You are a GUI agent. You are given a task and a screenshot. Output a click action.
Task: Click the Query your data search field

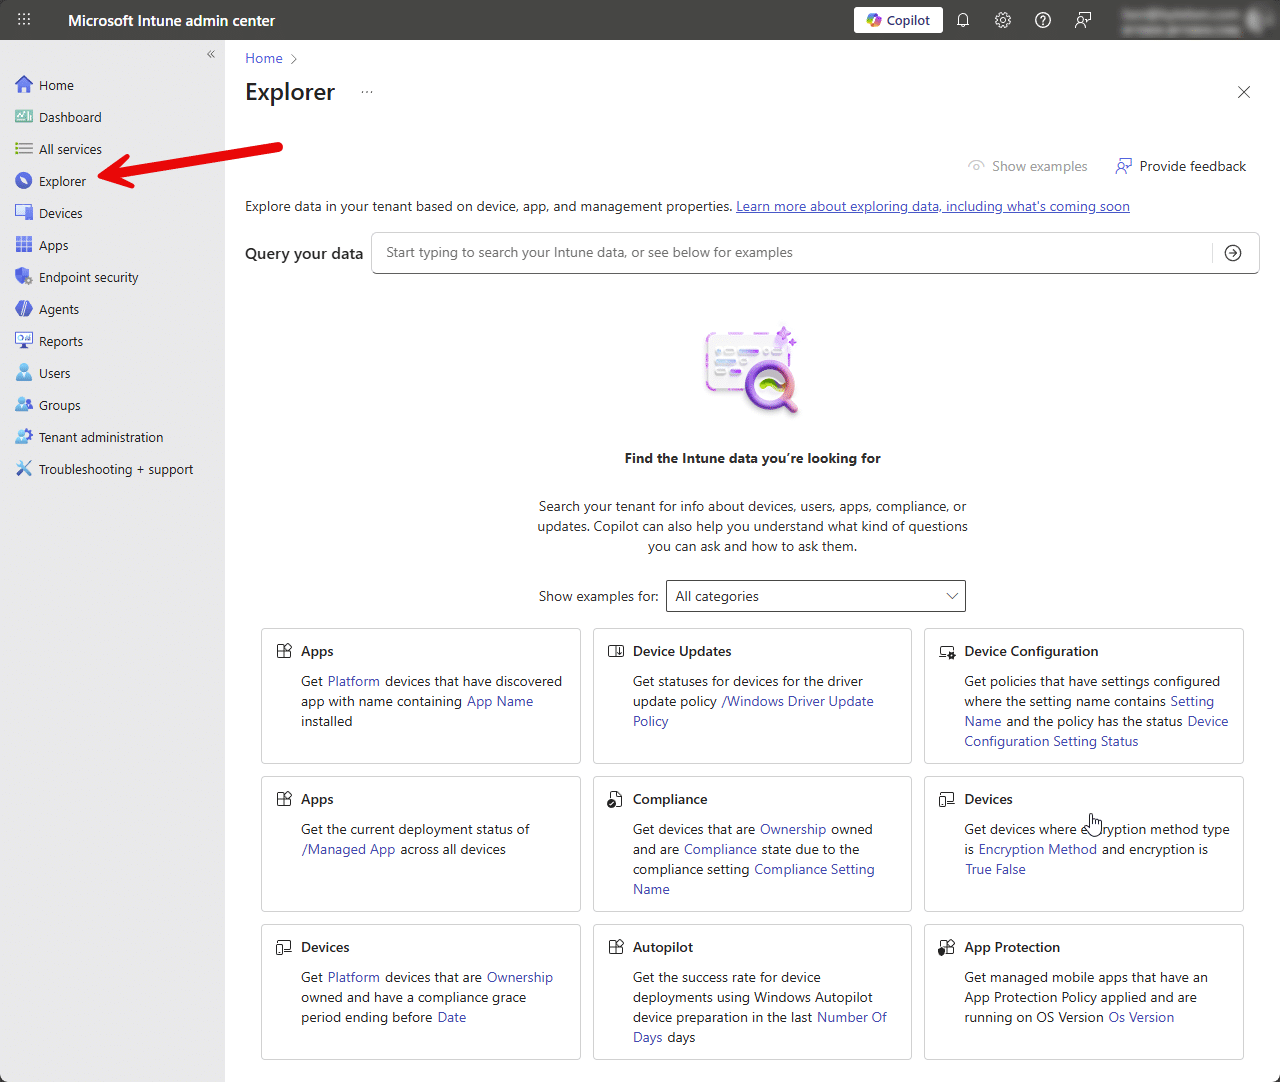coord(790,253)
